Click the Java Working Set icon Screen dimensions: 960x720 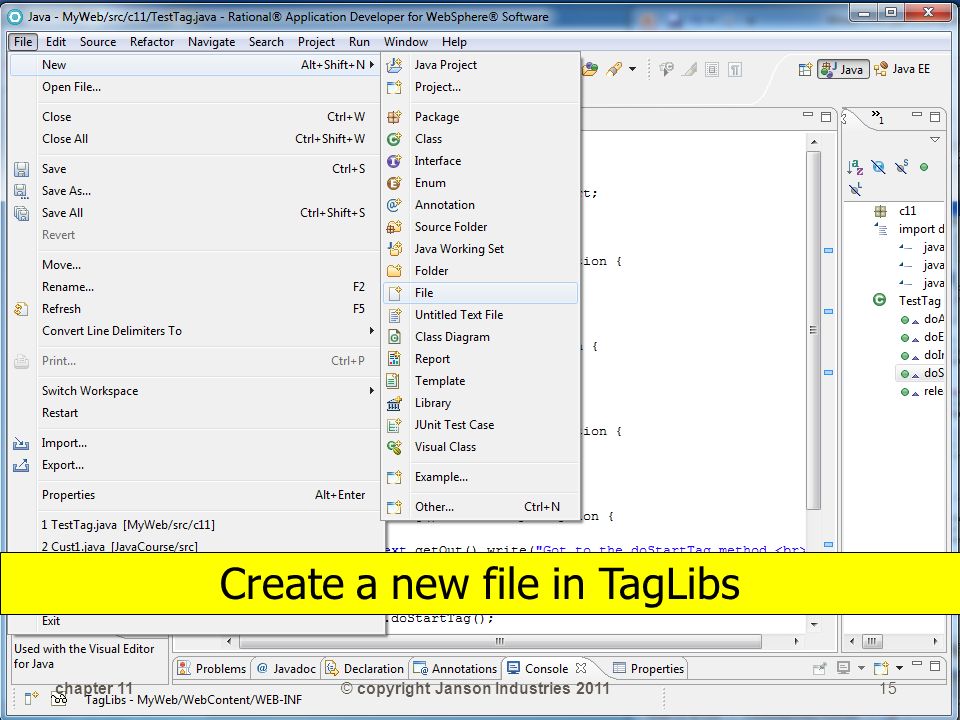coord(394,249)
